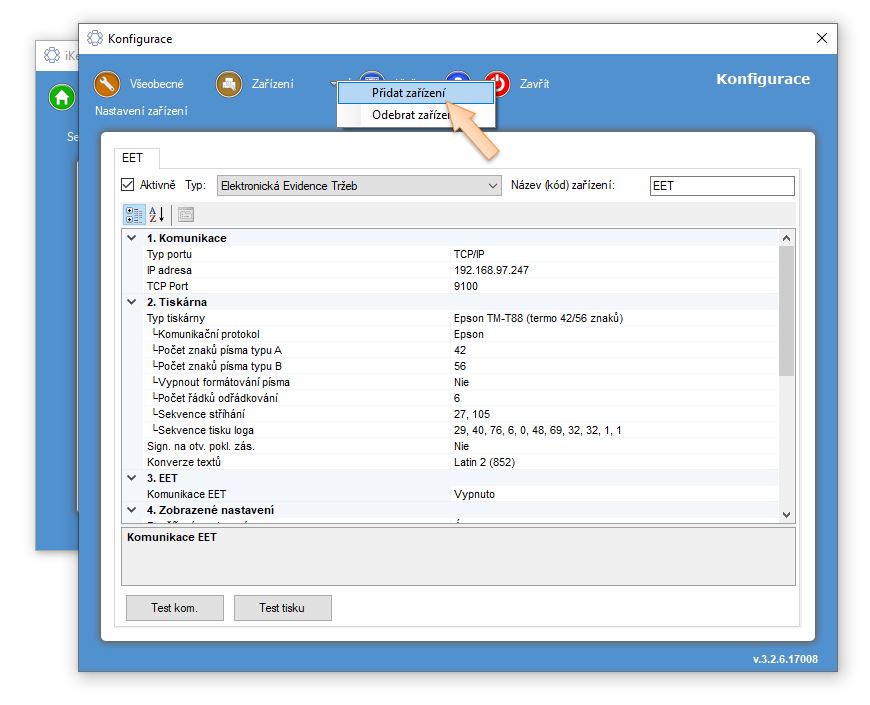Switch property grid to categorized view
Screen dimensions: 870x705
[133, 214]
